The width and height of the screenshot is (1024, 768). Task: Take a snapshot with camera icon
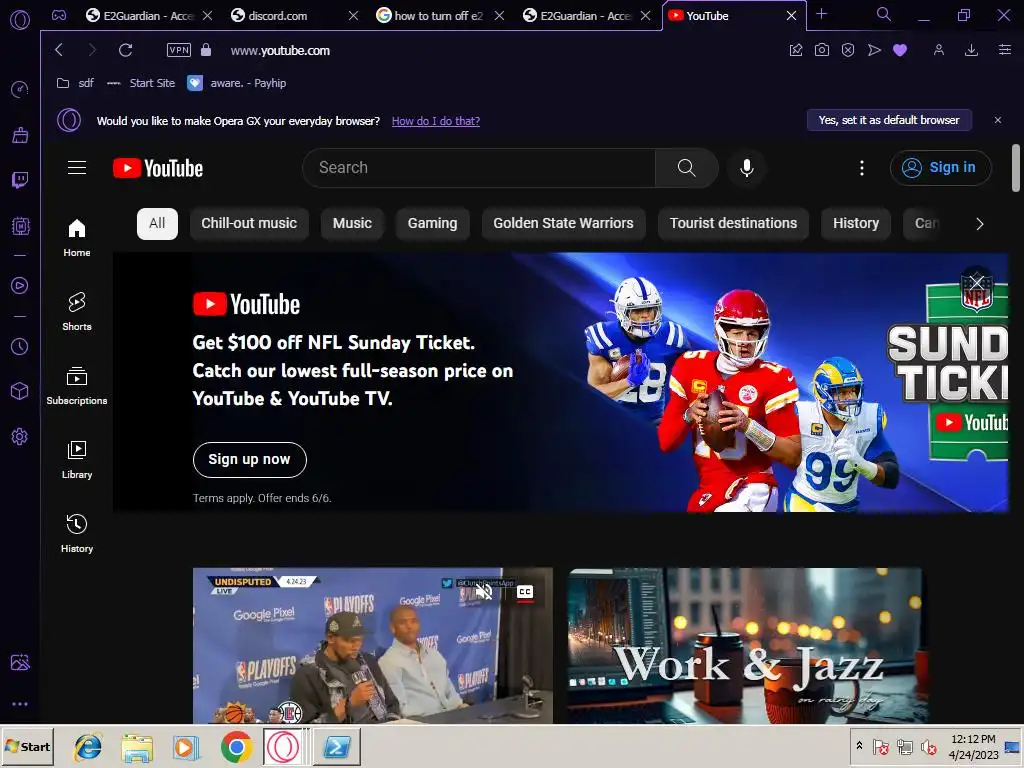pos(822,50)
